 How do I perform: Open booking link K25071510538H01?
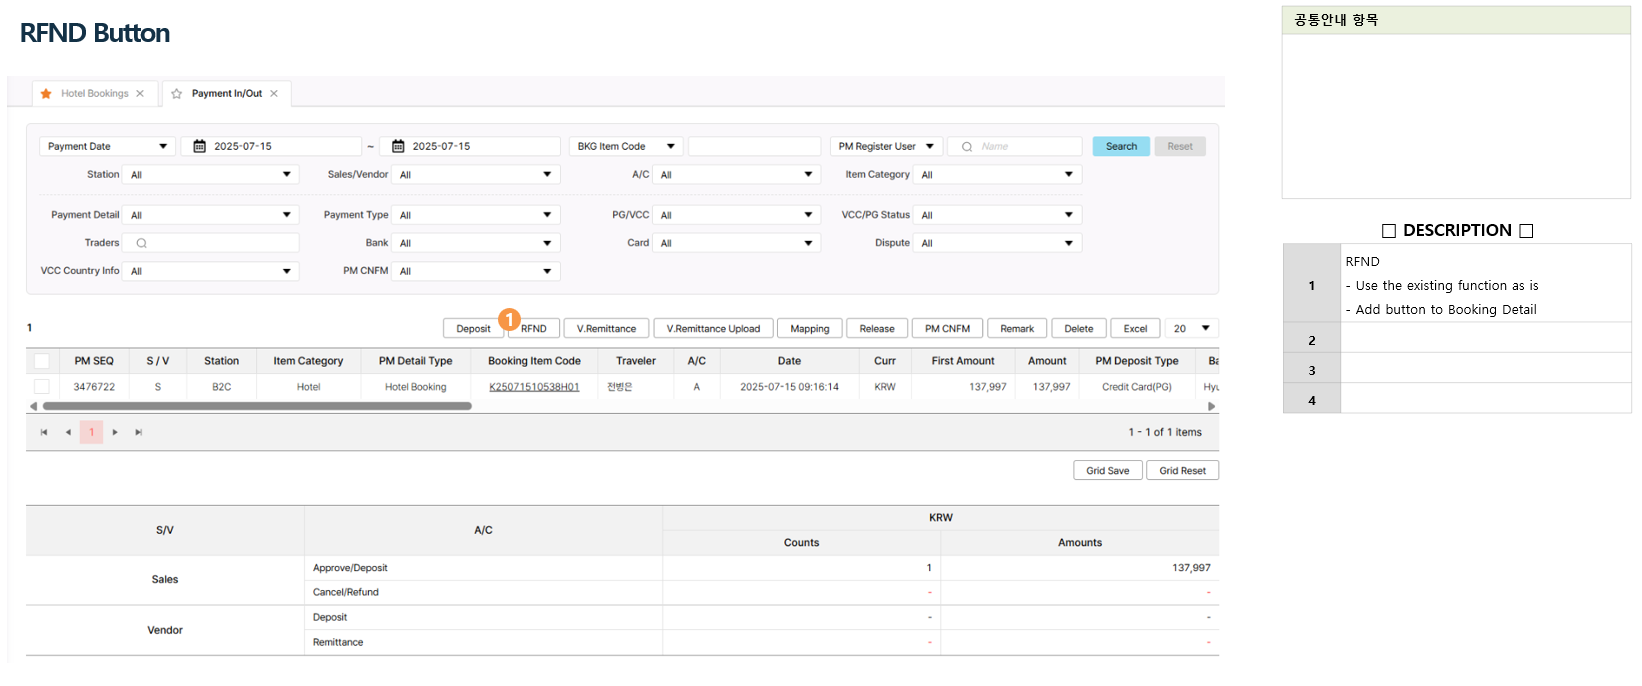pos(534,387)
